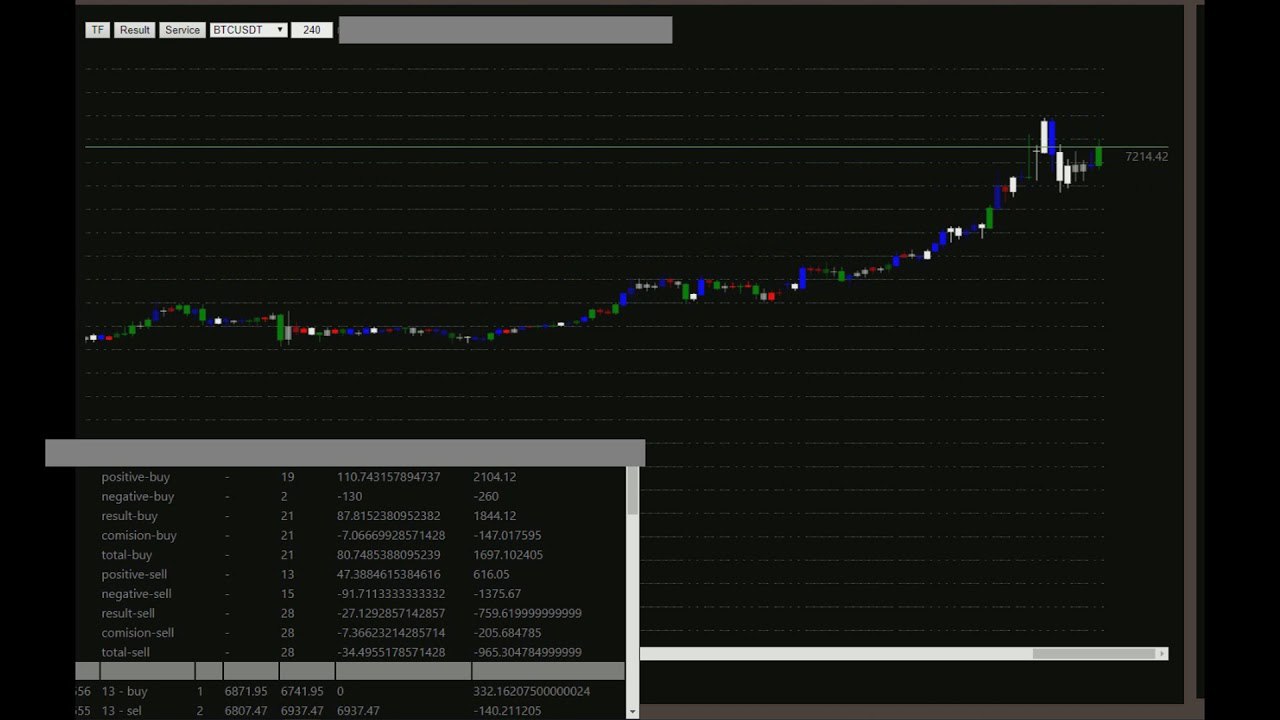This screenshot has height=720, width=1280.
Task: Click the value -147.017595
Action: [507, 535]
